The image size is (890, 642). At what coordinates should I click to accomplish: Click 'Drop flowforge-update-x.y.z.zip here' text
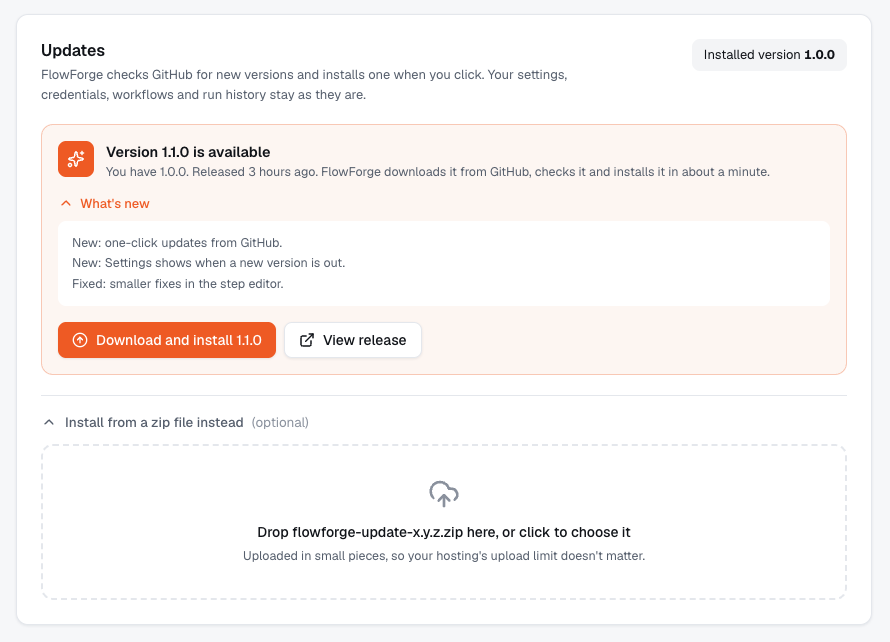point(444,532)
